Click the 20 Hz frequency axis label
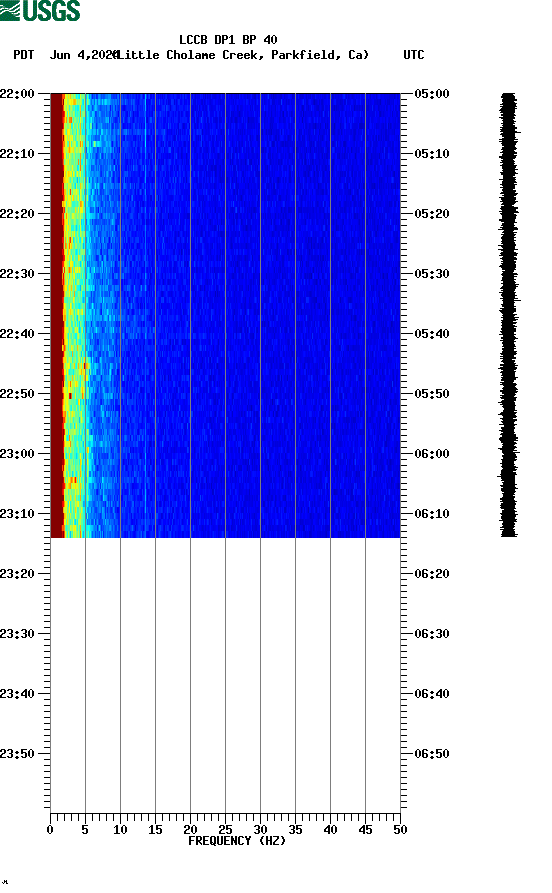 (x=190, y=830)
